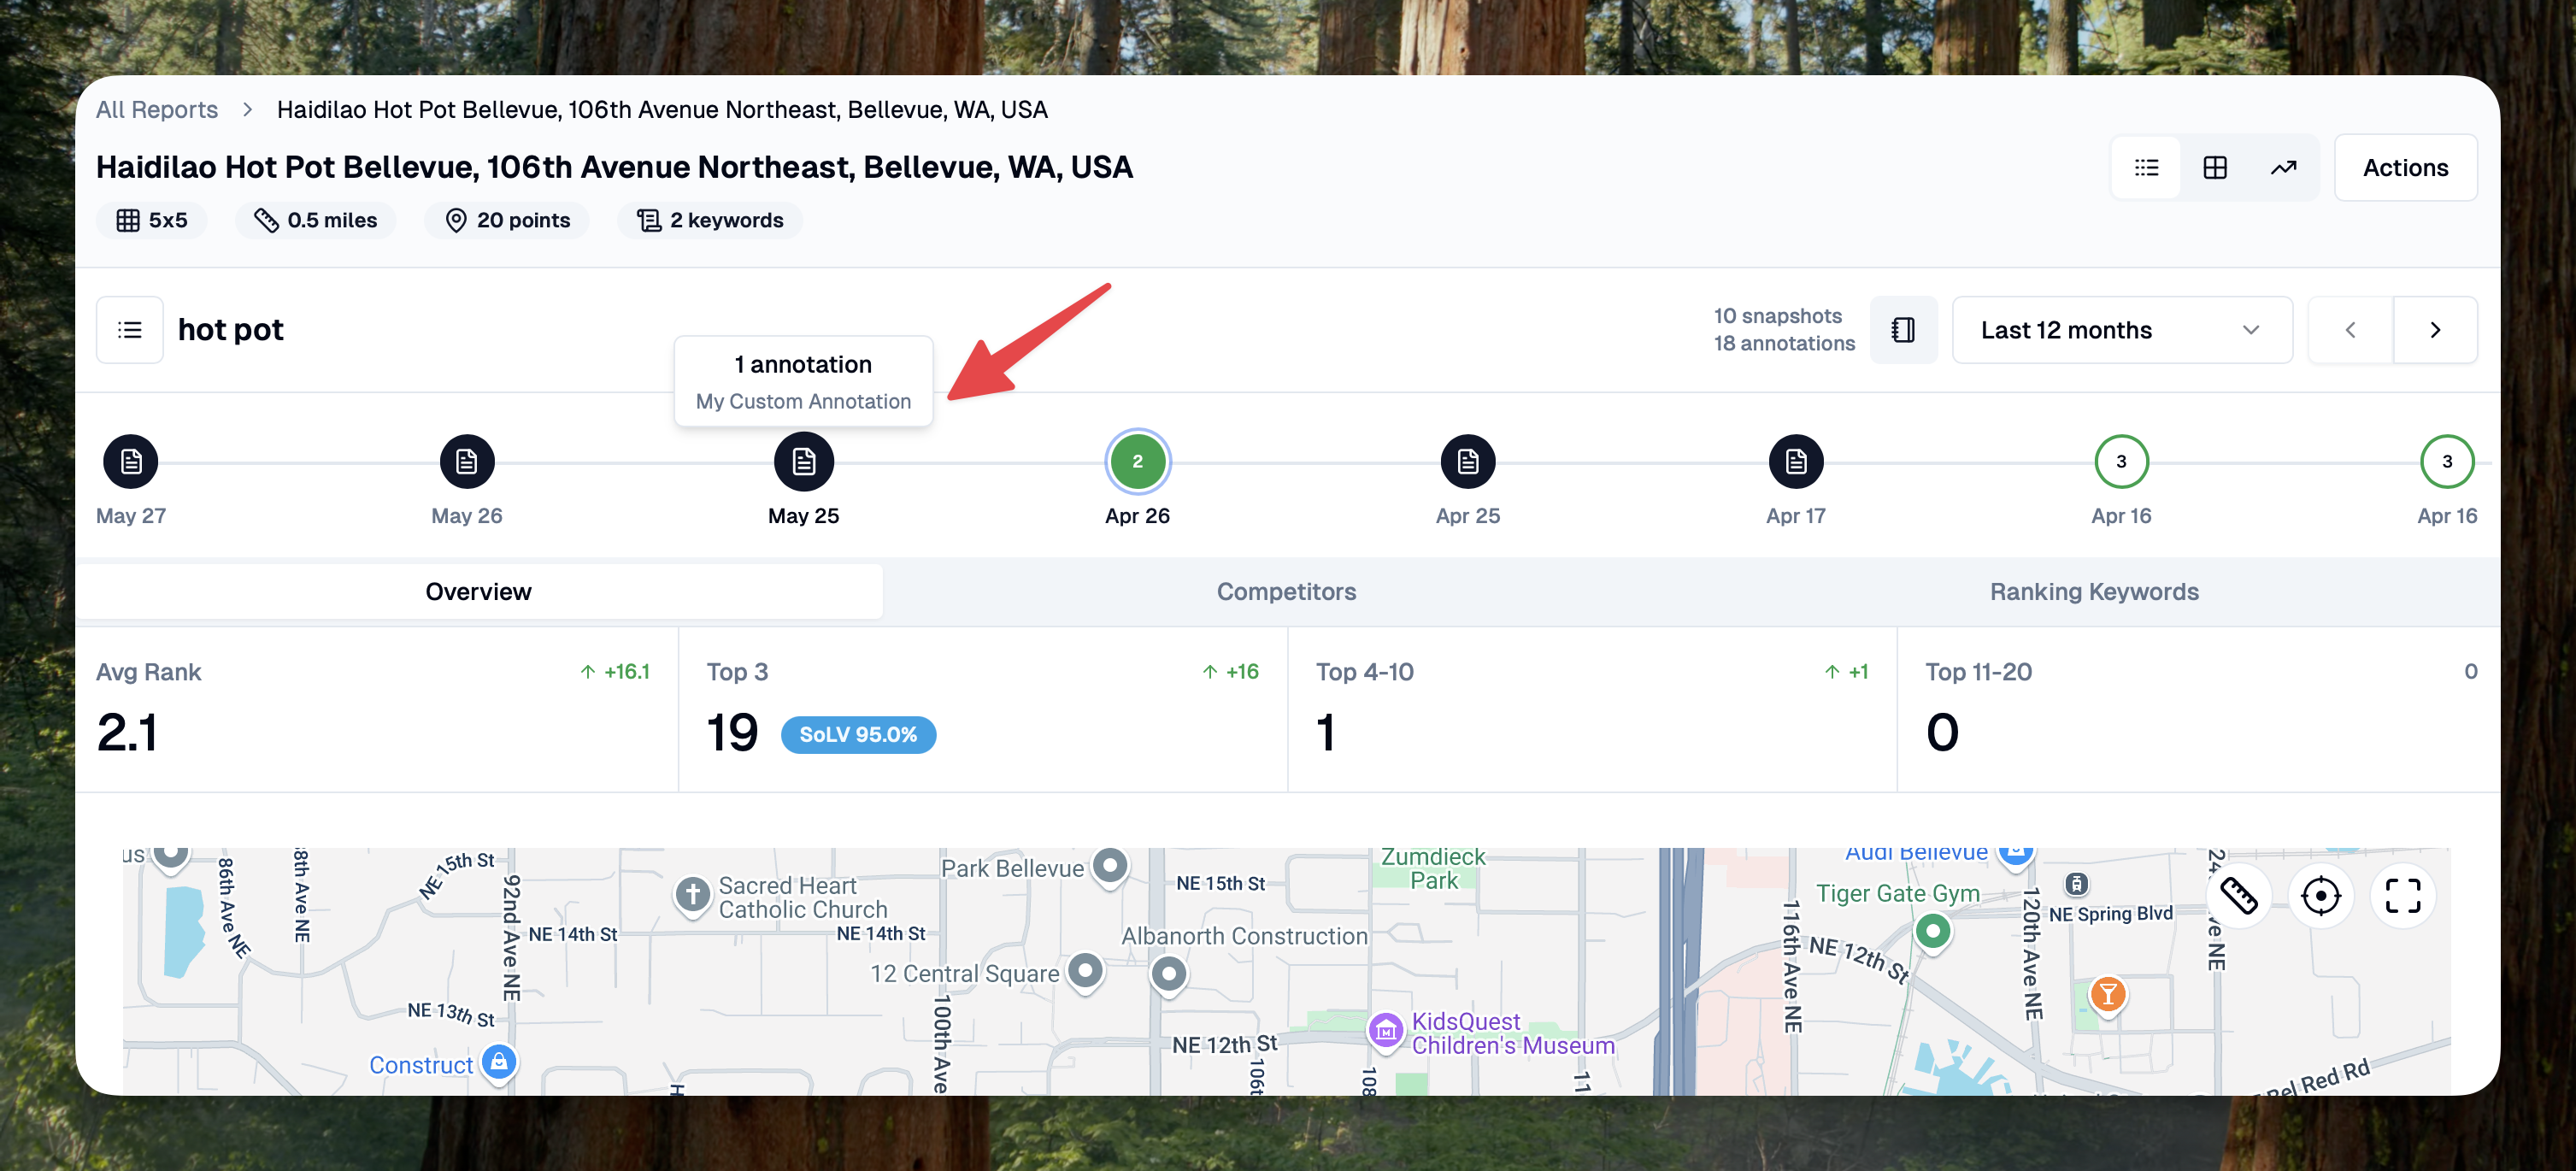Switch to Competitors tab
This screenshot has width=2576, height=1171.
(1286, 591)
